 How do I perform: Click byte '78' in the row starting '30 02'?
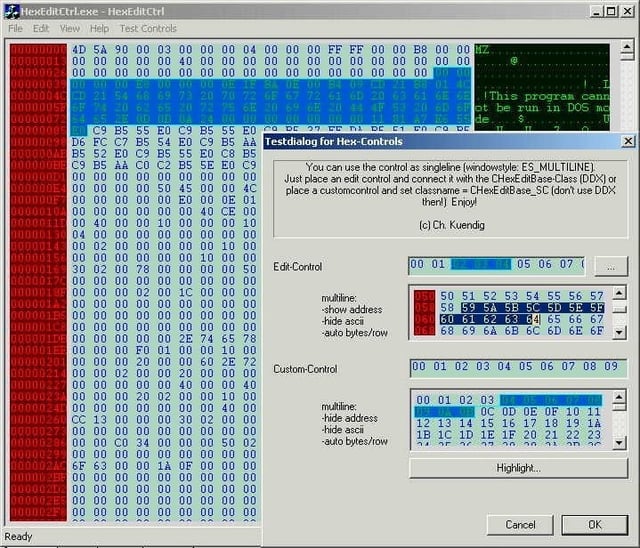[143, 269]
